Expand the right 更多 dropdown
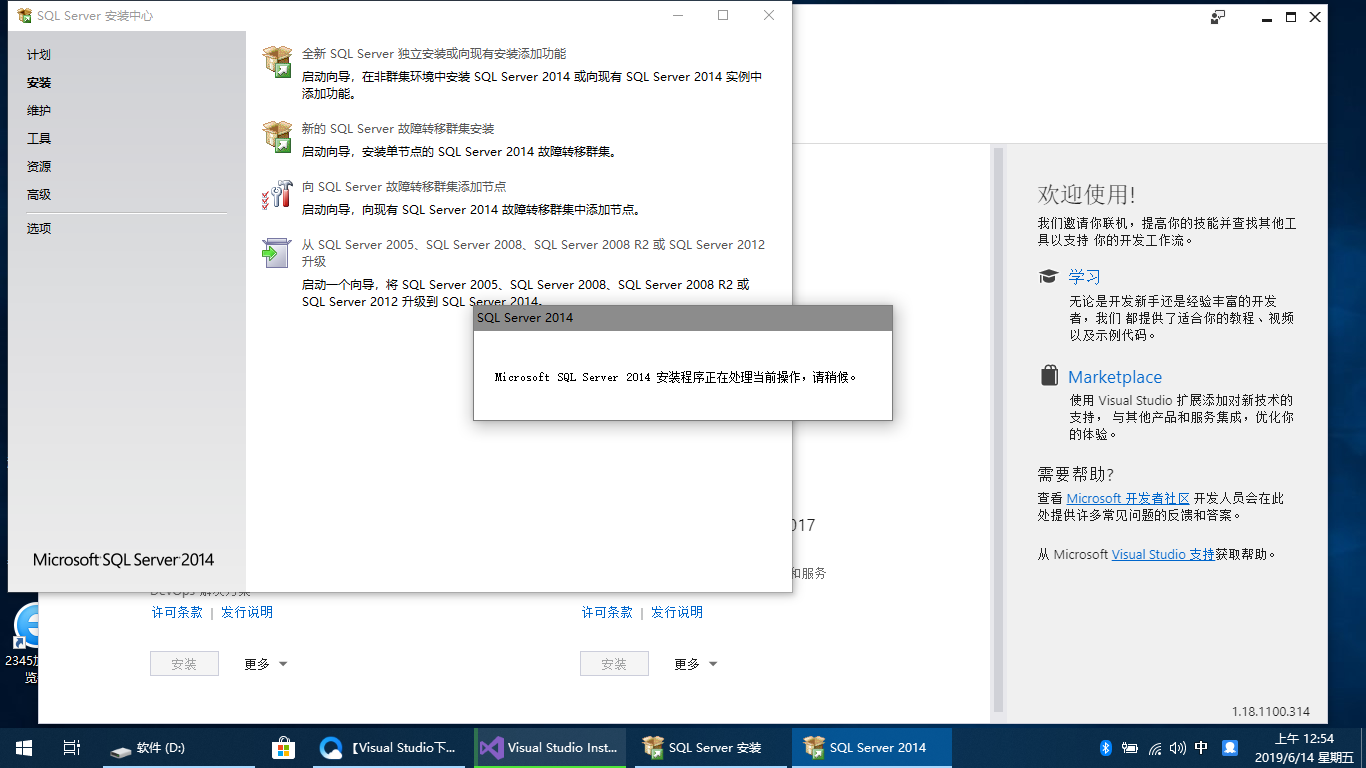Viewport: 1366px width, 768px height. pyautogui.click(x=696, y=664)
